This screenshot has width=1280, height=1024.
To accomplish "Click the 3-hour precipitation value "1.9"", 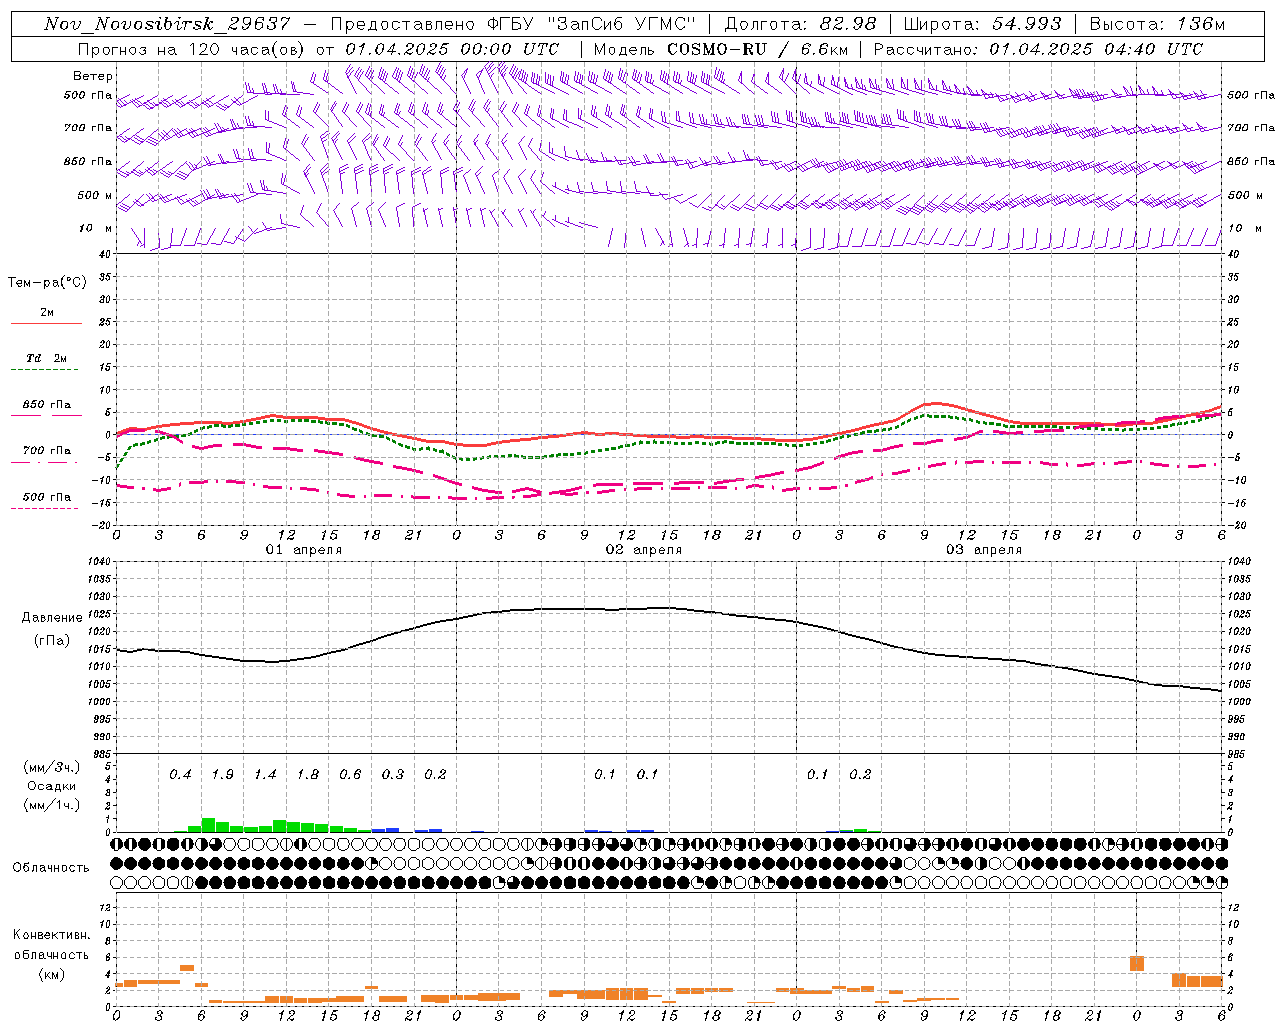I will pyautogui.click(x=222, y=774).
